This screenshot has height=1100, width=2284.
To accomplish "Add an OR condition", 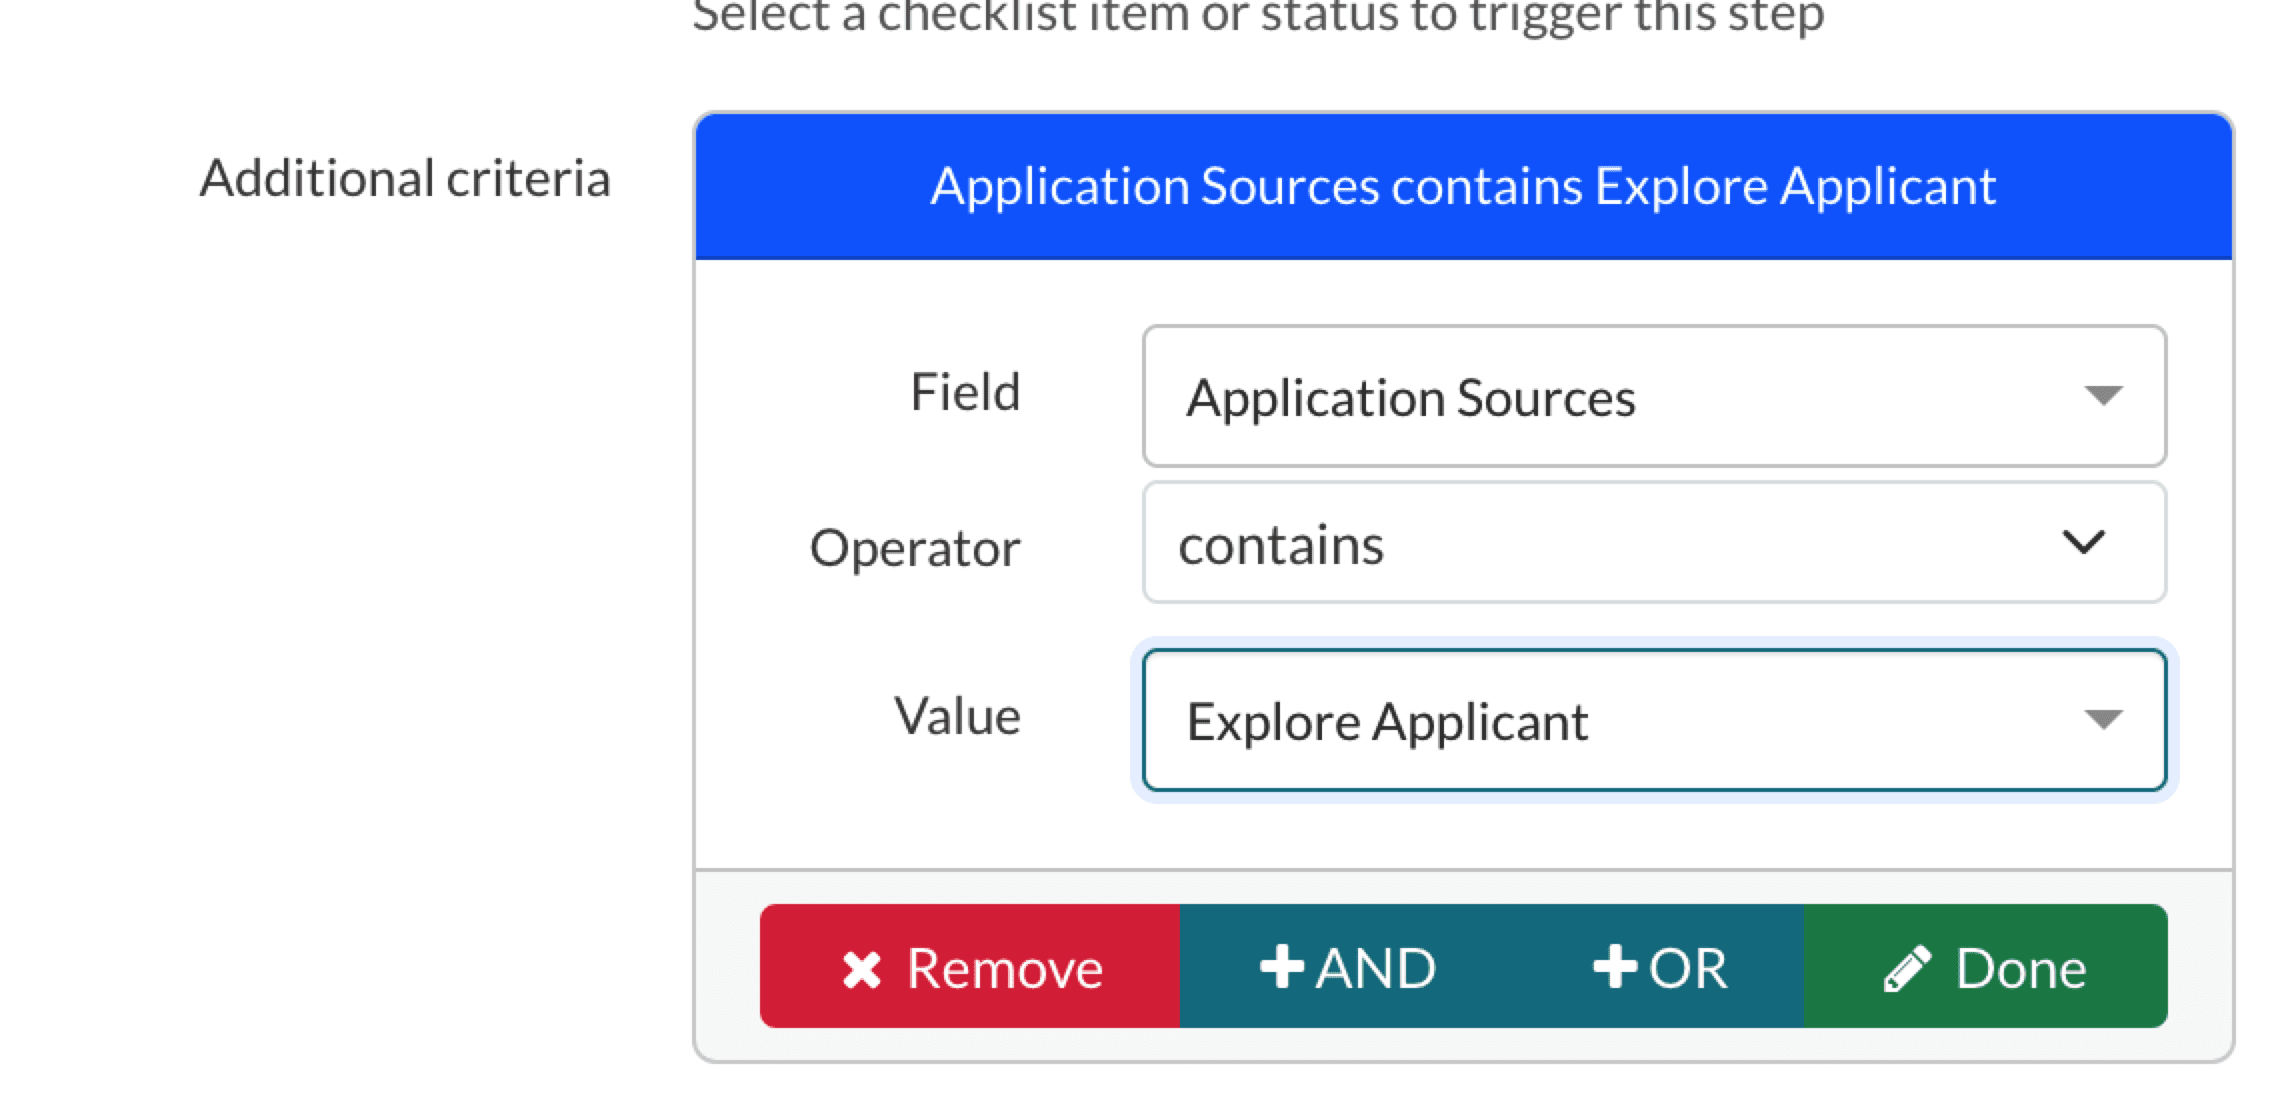I will click(1660, 967).
